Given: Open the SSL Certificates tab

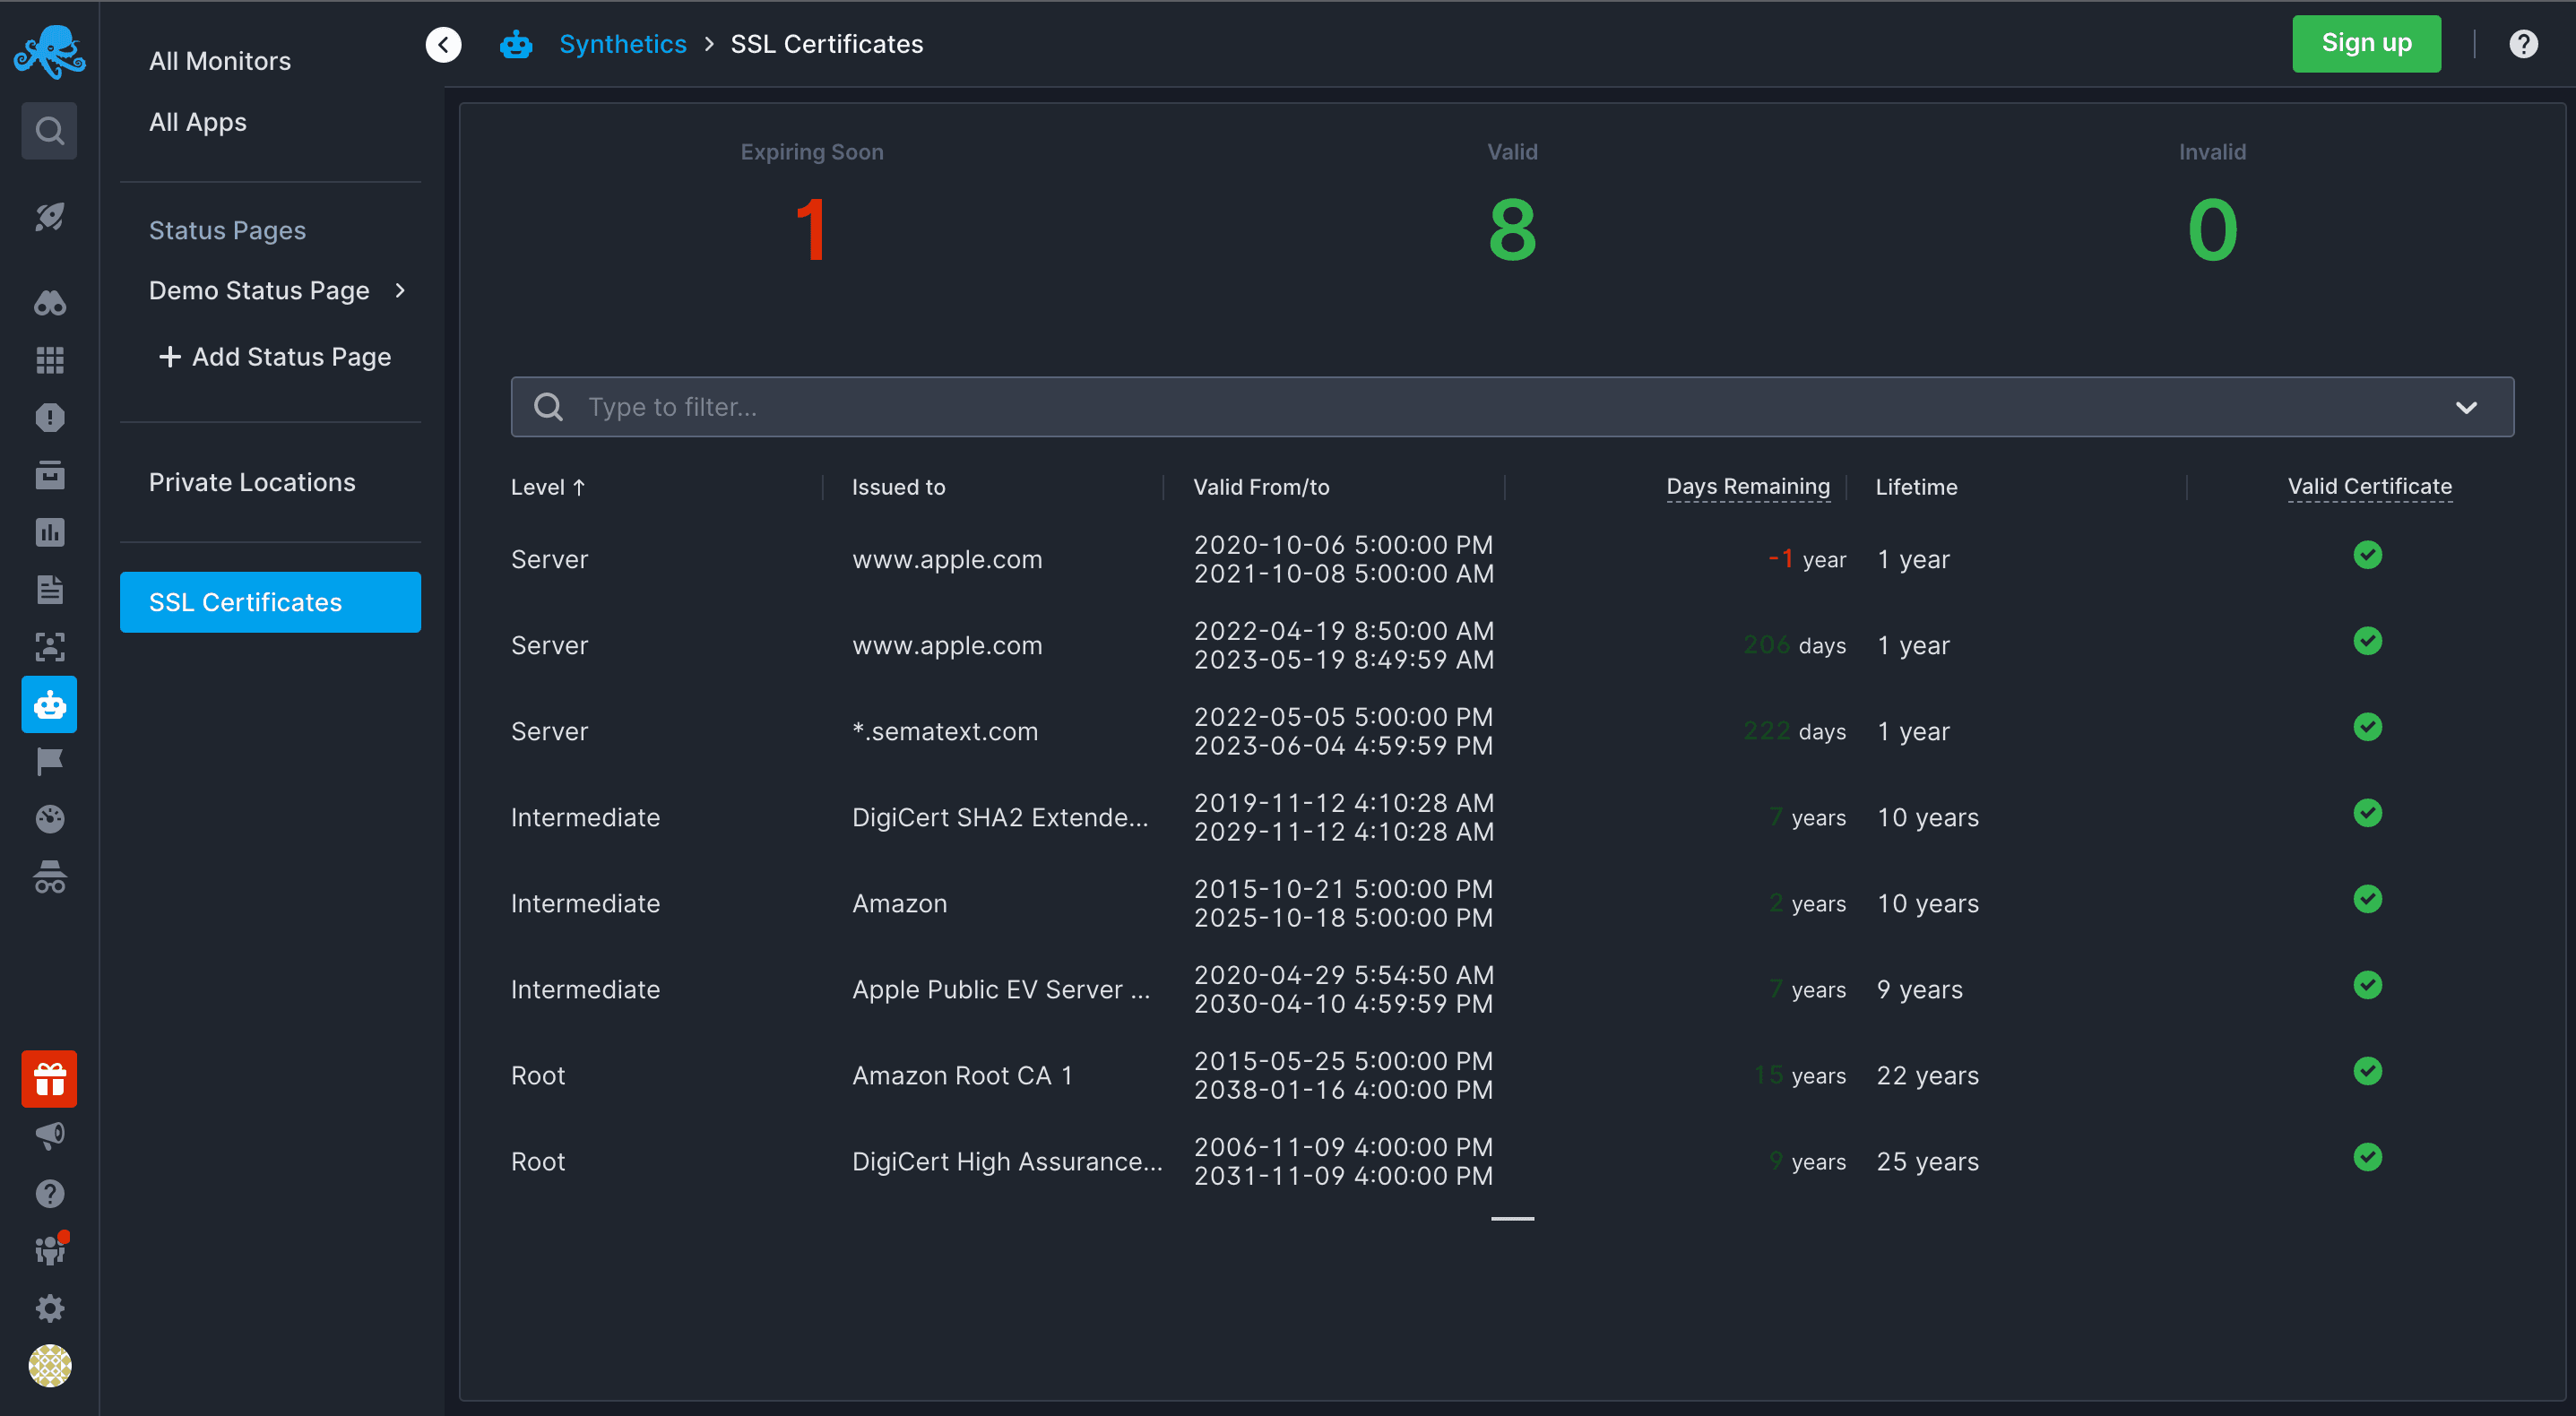Looking at the screenshot, I should tap(245, 601).
